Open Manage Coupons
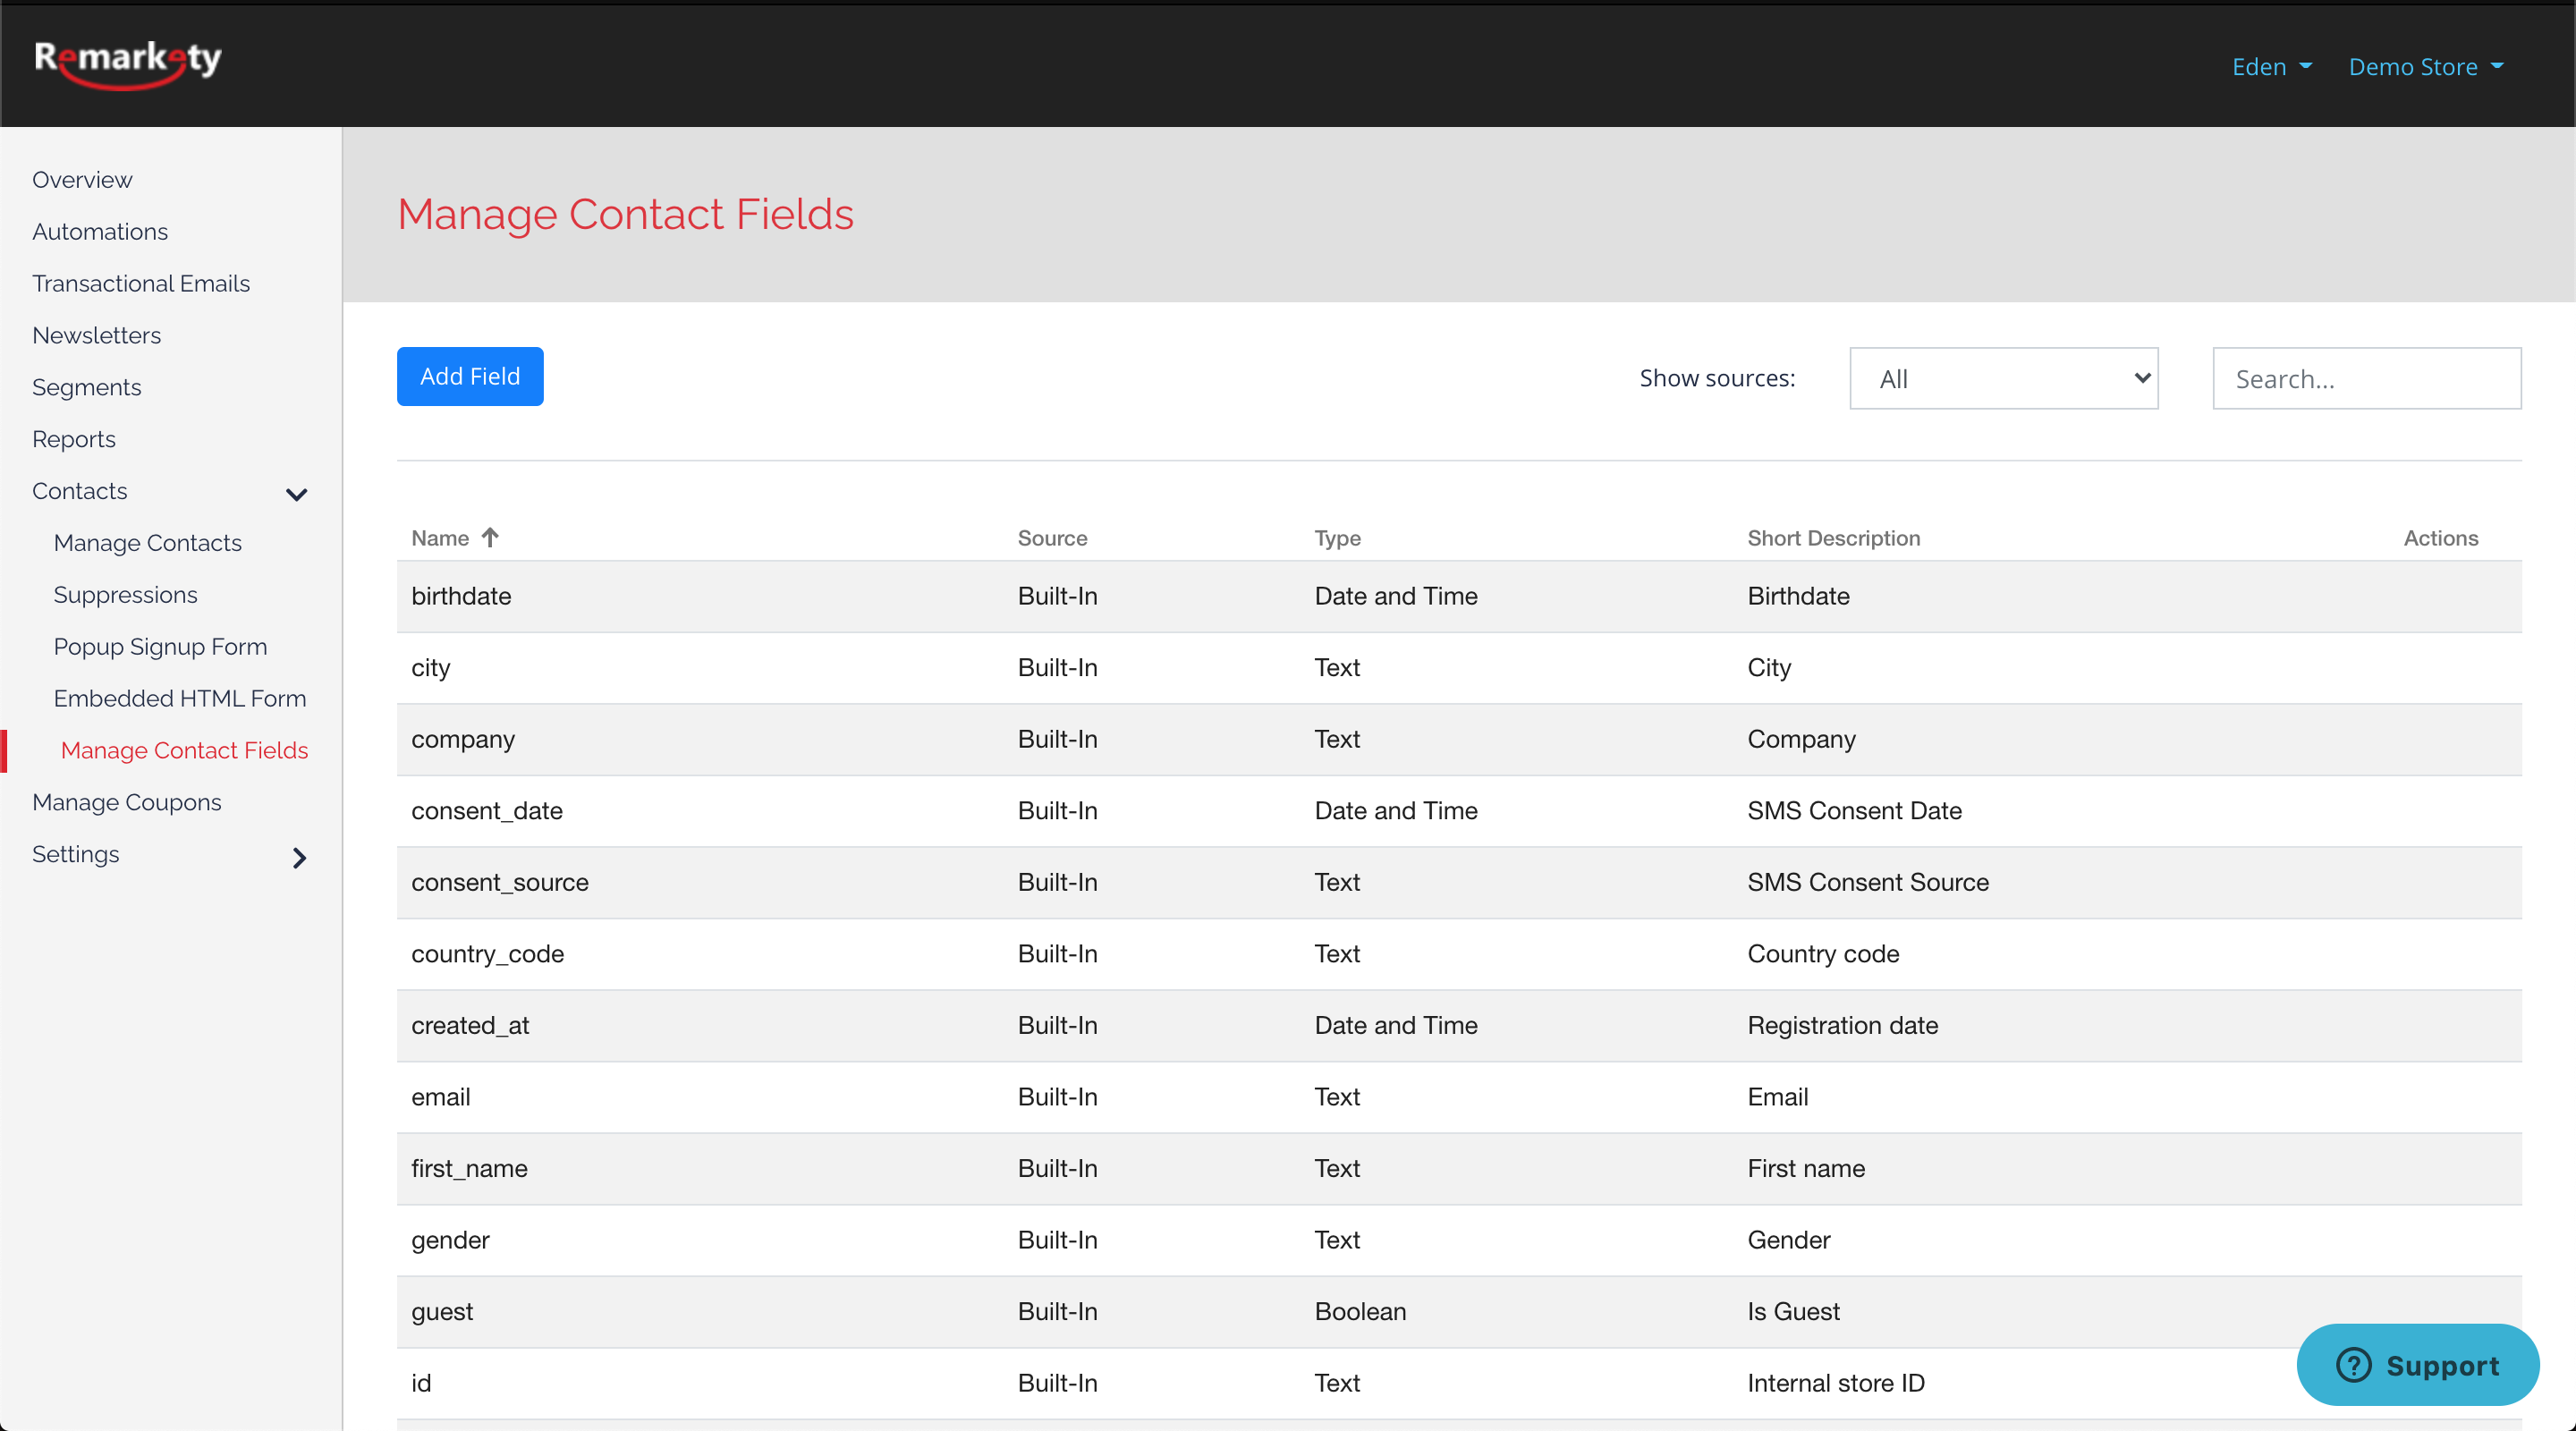This screenshot has height=1431, width=2576. pos(127,802)
